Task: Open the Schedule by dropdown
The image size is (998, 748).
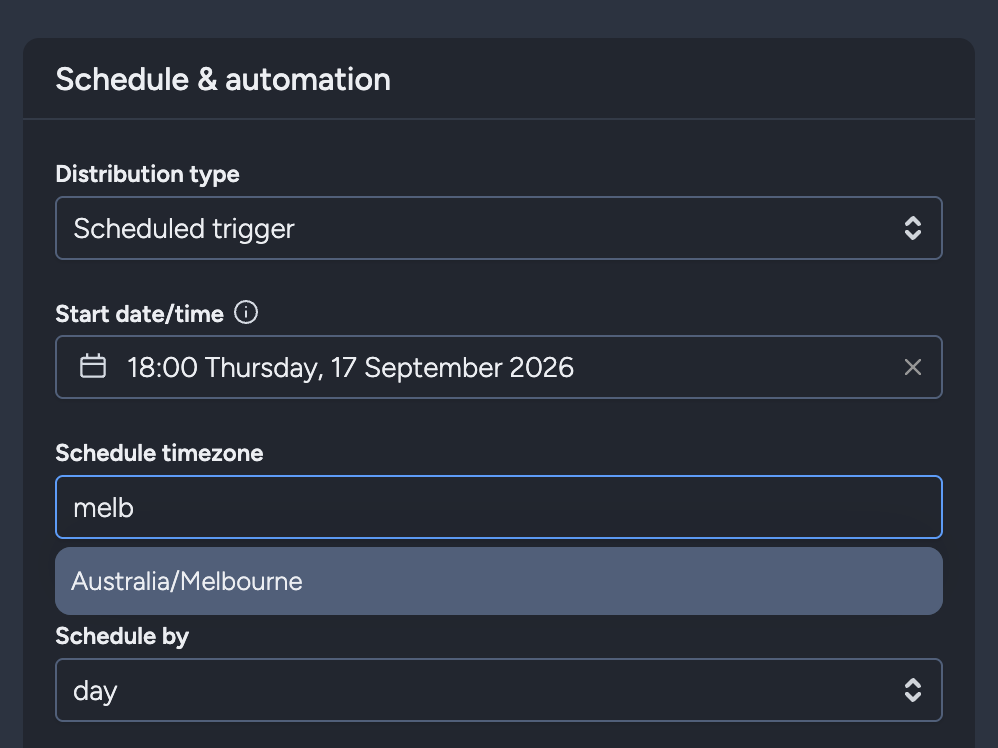Action: pyautogui.click(x=498, y=690)
